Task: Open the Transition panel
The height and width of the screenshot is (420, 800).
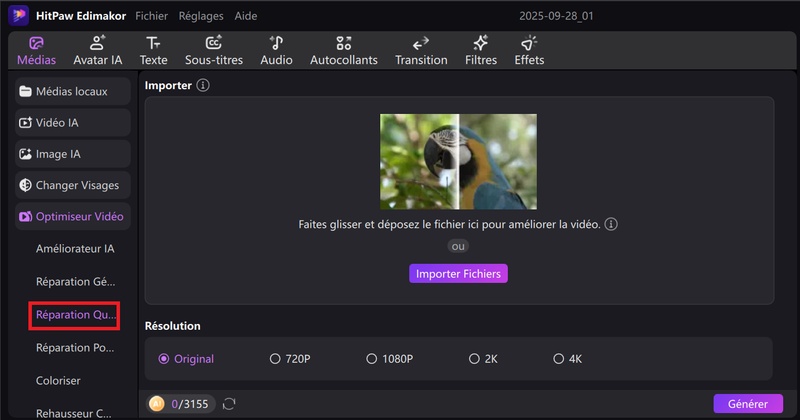Action: click(x=421, y=51)
